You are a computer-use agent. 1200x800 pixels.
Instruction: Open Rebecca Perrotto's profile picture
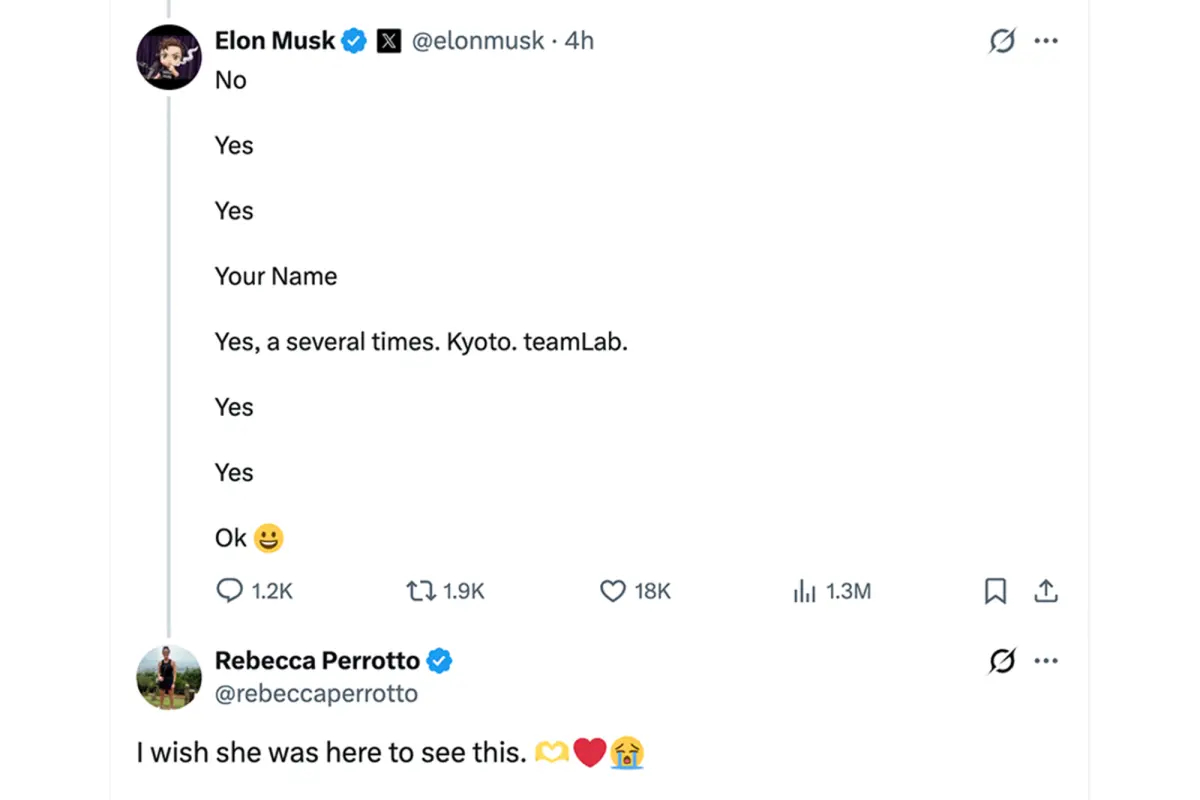pyautogui.click(x=169, y=677)
